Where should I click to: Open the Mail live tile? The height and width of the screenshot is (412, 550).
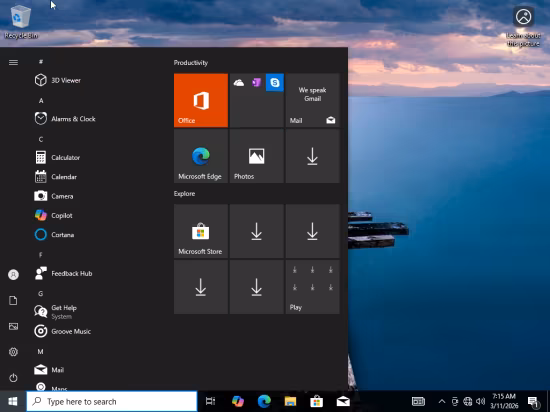click(x=313, y=100)
